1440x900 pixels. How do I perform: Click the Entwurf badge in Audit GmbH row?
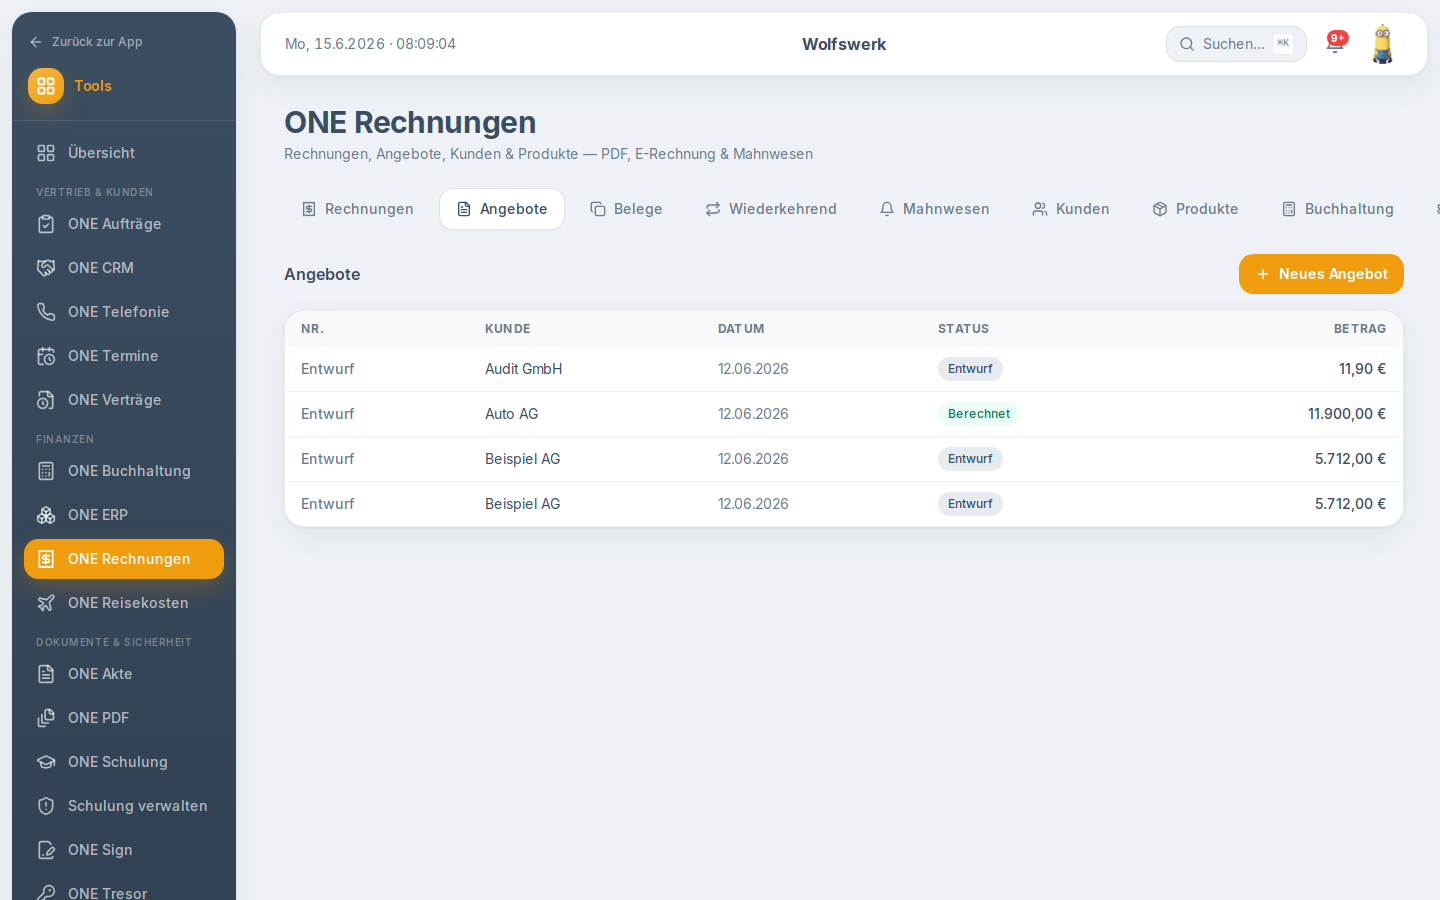point(970,369)
